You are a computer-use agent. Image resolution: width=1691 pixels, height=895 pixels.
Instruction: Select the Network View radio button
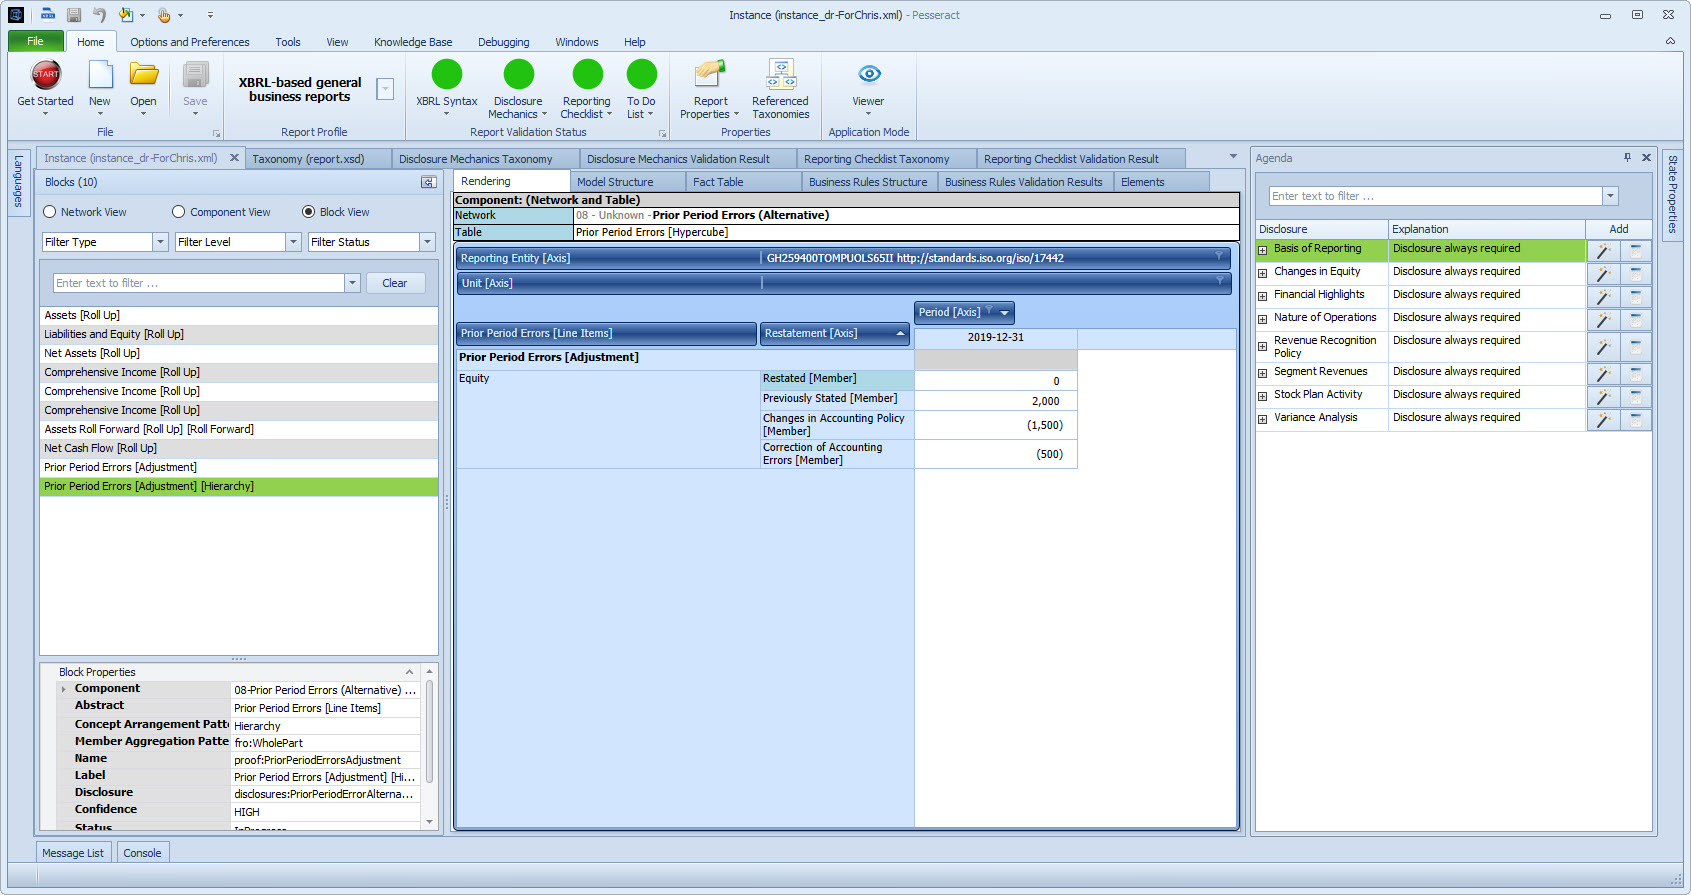pos(50,212)
